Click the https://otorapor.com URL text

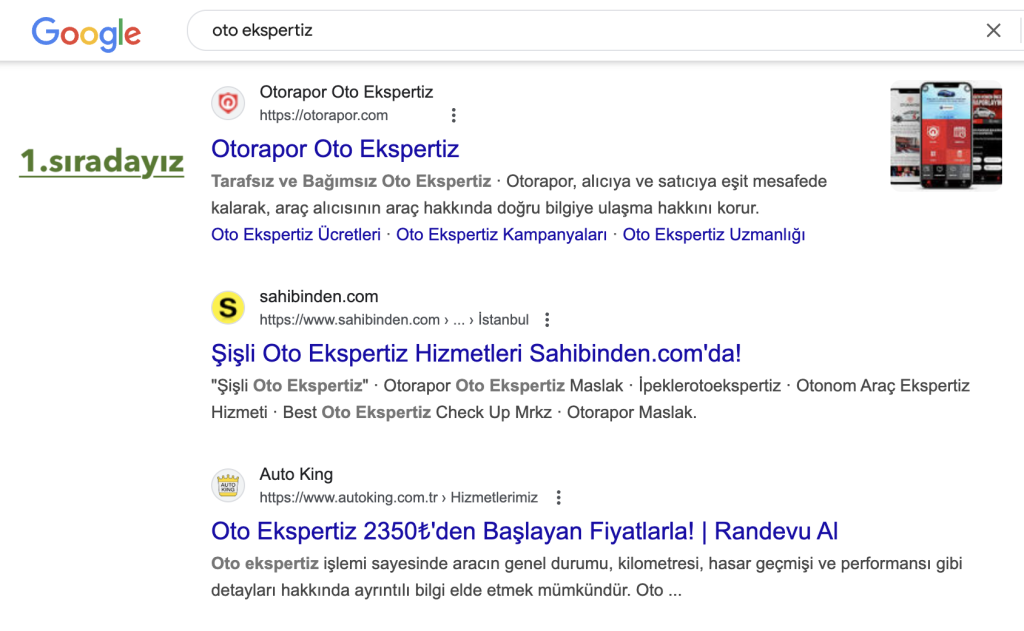(323, 116)
